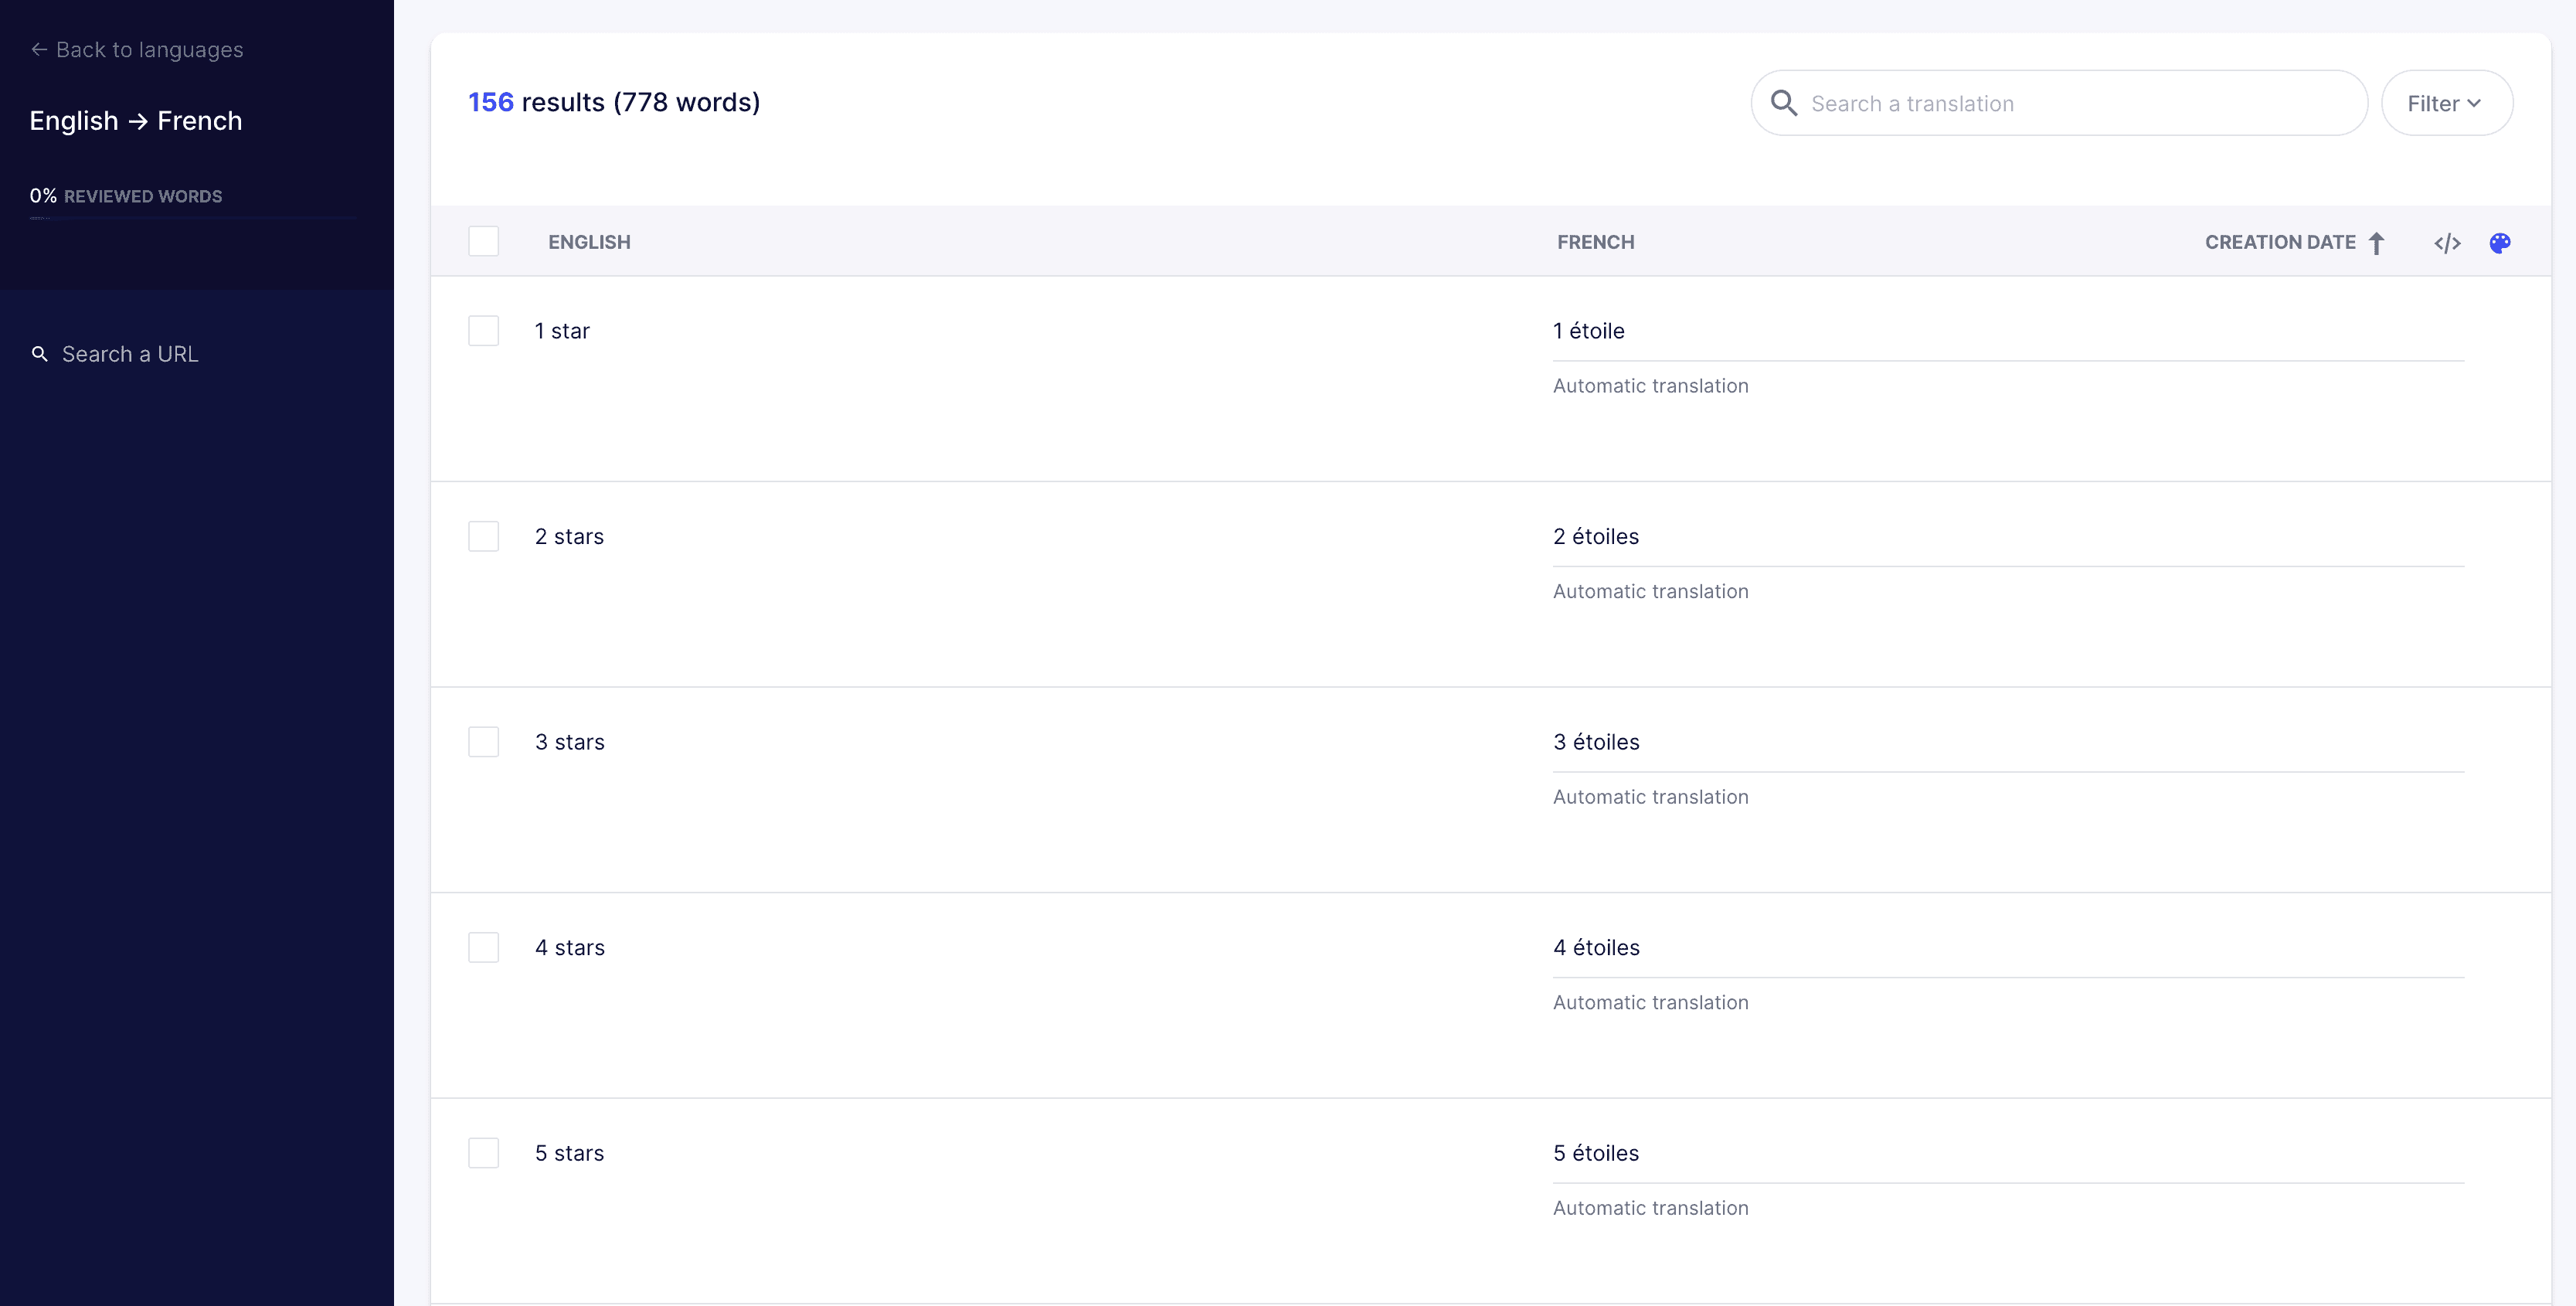
Task: Click the ENGLISH column header
Action: 589,242
